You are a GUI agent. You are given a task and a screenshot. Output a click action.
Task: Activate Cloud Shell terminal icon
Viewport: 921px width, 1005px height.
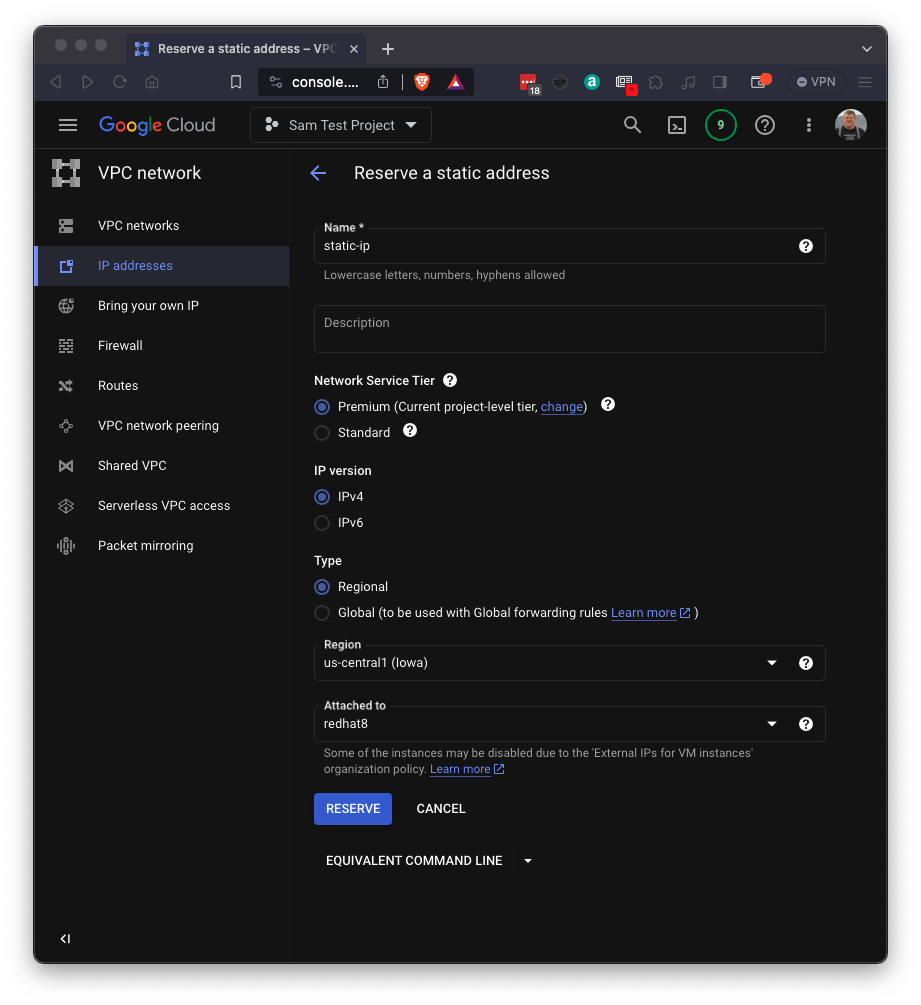(677, 125)
